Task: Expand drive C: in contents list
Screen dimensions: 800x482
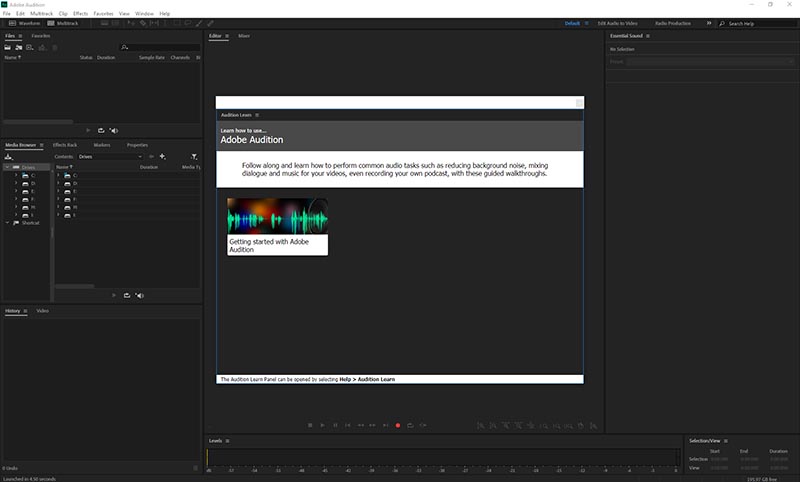Action: [x=58, y=175]
